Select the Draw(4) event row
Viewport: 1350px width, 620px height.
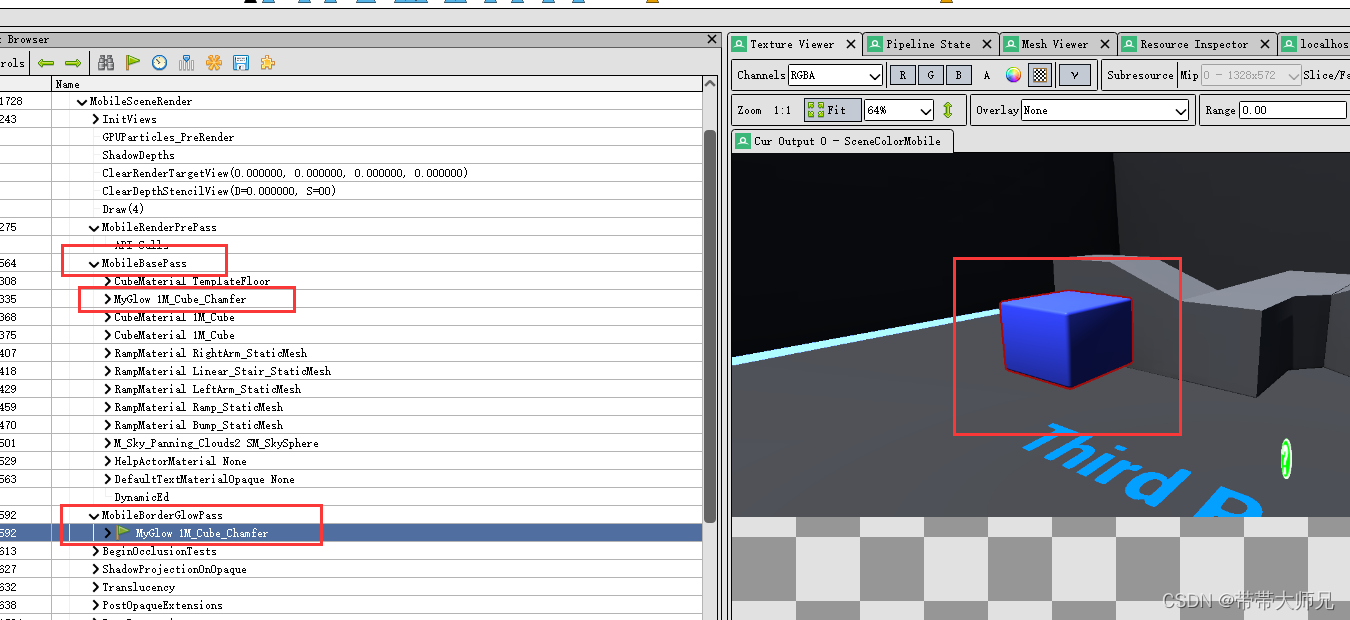[123, 209]
